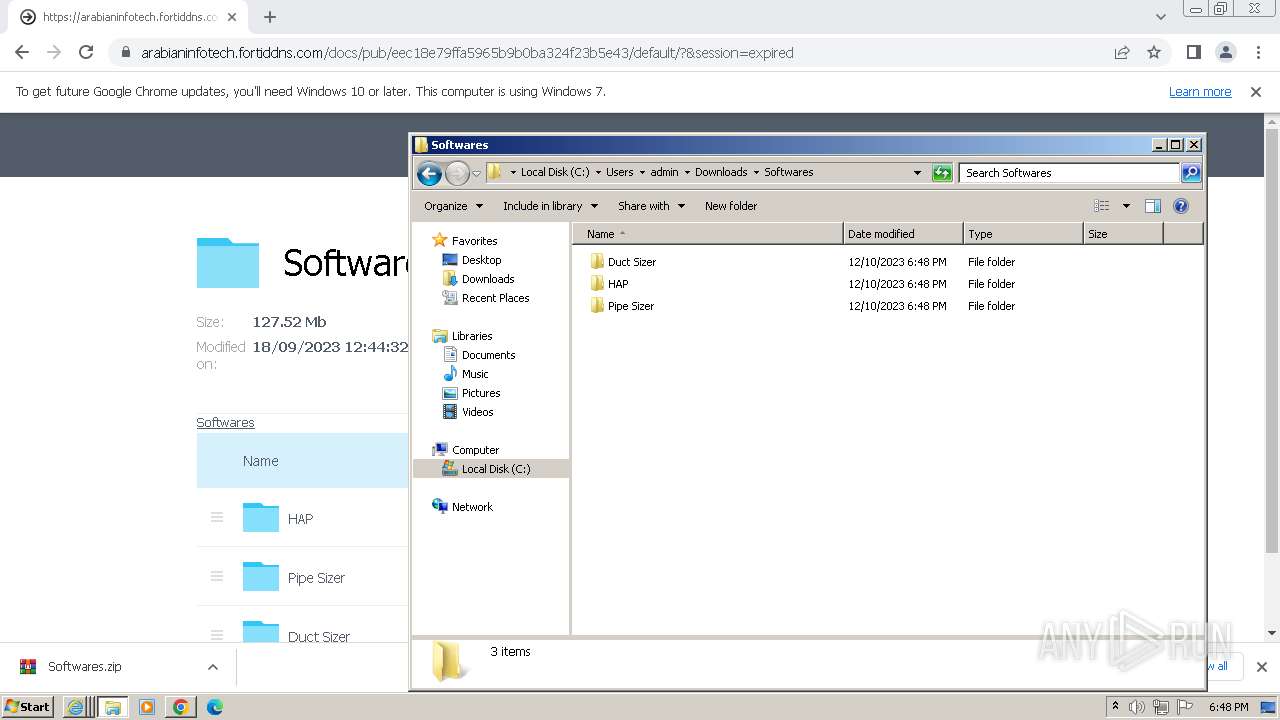Image resolution: width=1280 pixels, height=720 pixels.
Task: Open Chrome three-dot menu
Action: [1258, 53]
